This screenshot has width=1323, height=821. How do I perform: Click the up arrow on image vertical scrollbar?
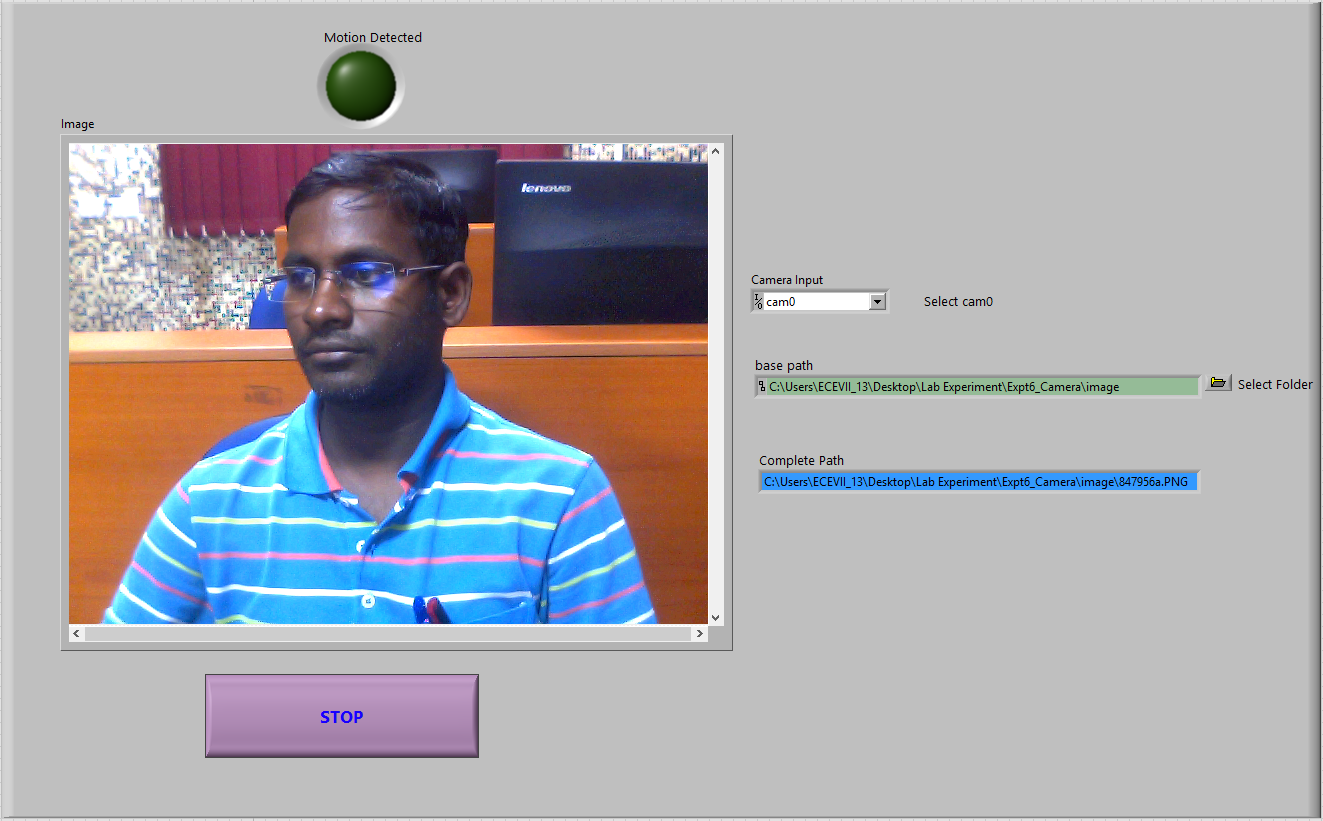[715, 149]
